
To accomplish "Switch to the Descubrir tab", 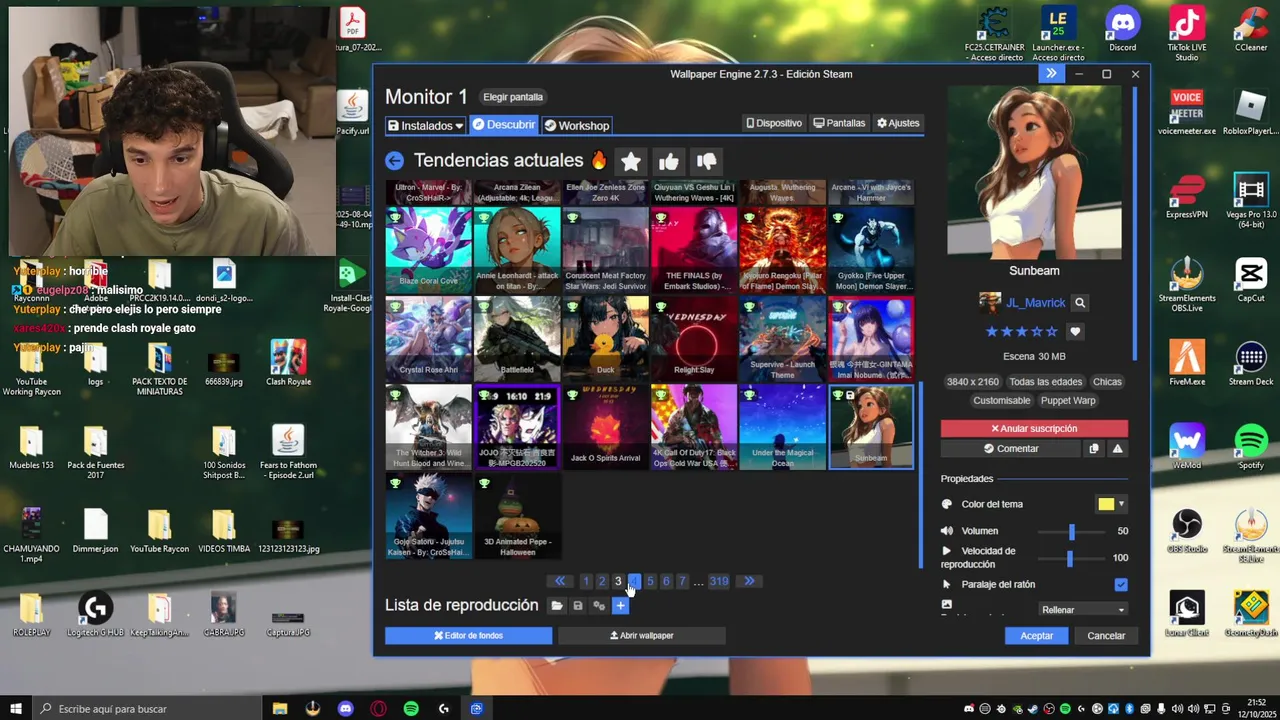I will [x=504, y=125].
